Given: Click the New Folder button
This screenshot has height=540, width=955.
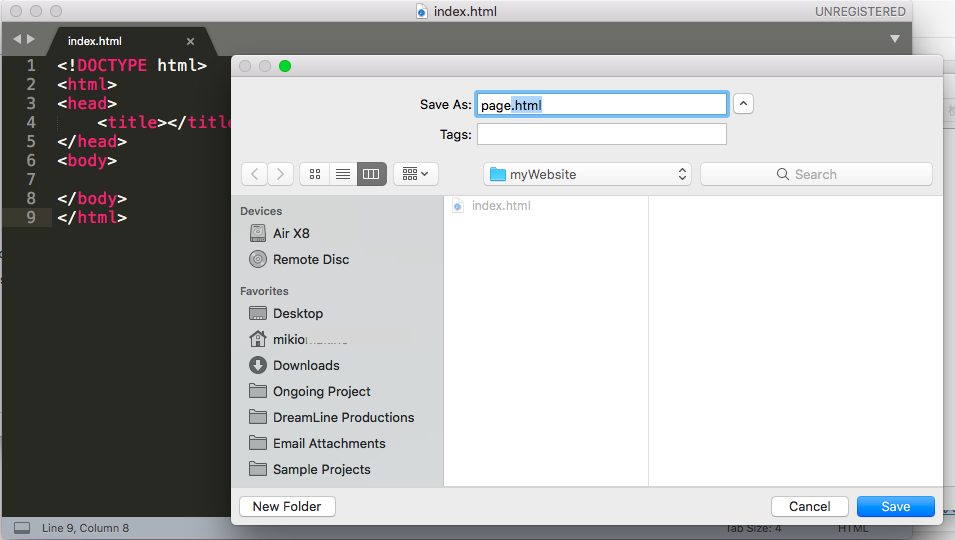Looking at the screenshot, I should point(287,507).
